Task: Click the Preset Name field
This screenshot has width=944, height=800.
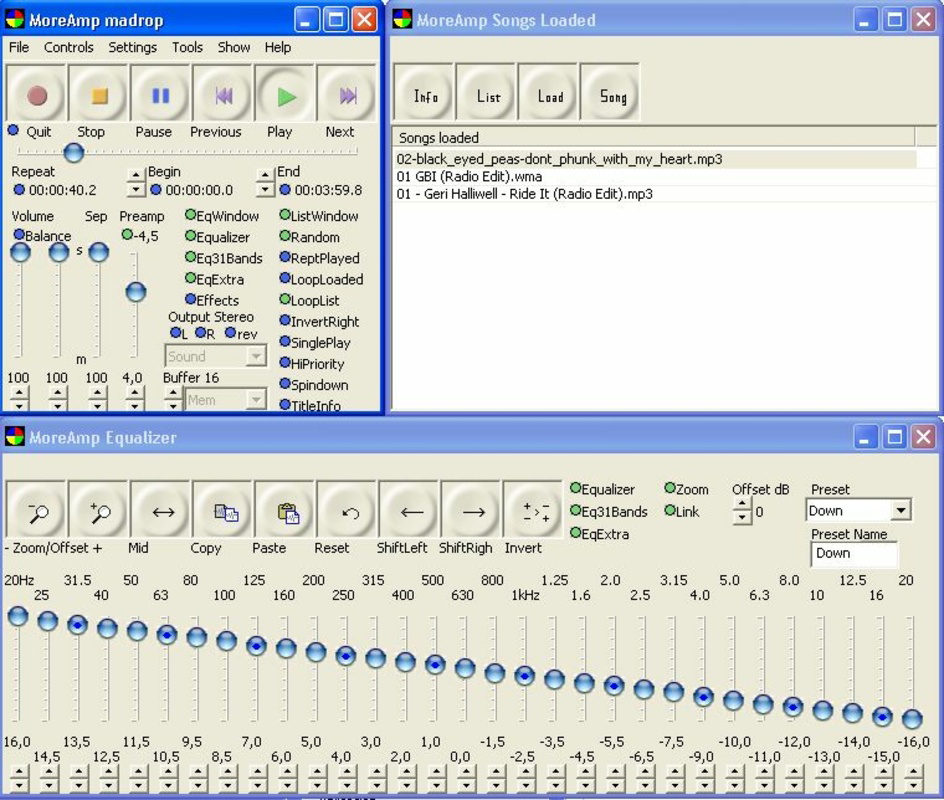Action: pyautogui.click(x=854, y=554)
